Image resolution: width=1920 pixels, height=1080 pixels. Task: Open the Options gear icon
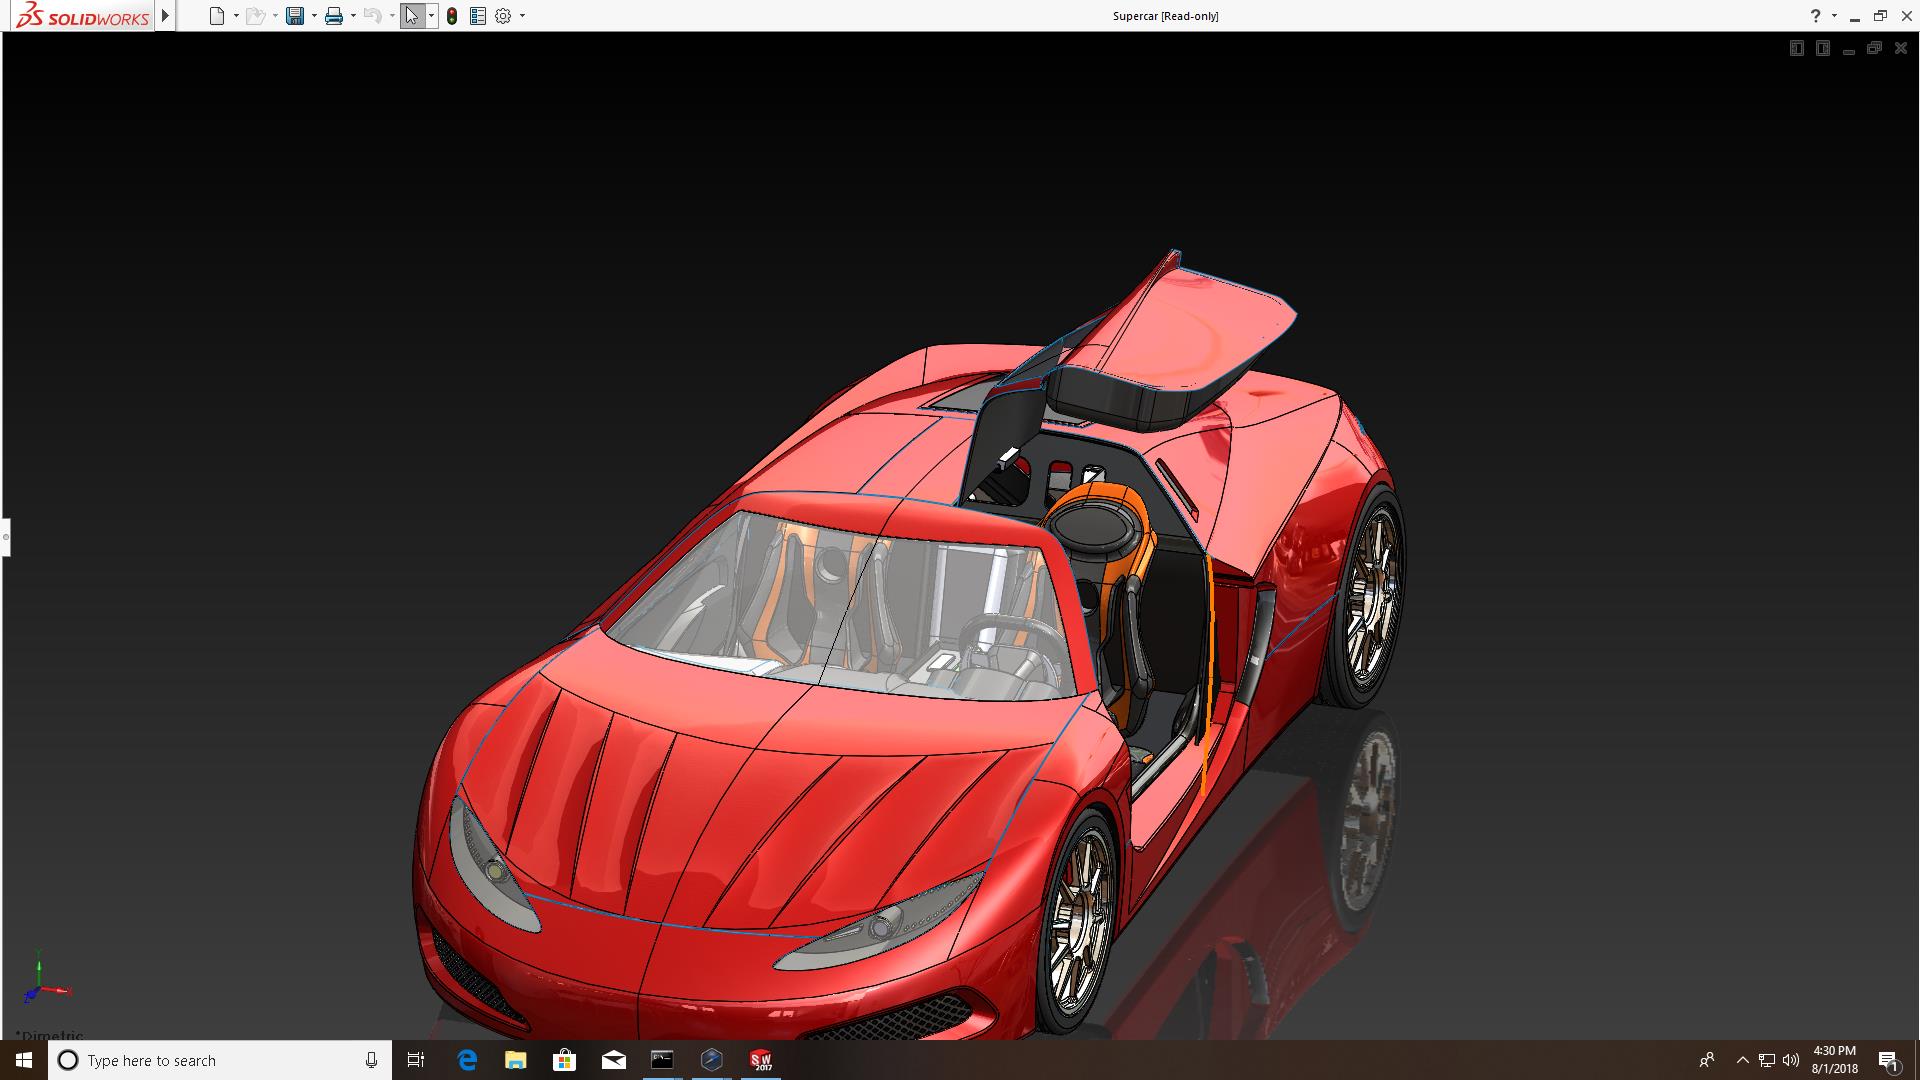point(503,16)
